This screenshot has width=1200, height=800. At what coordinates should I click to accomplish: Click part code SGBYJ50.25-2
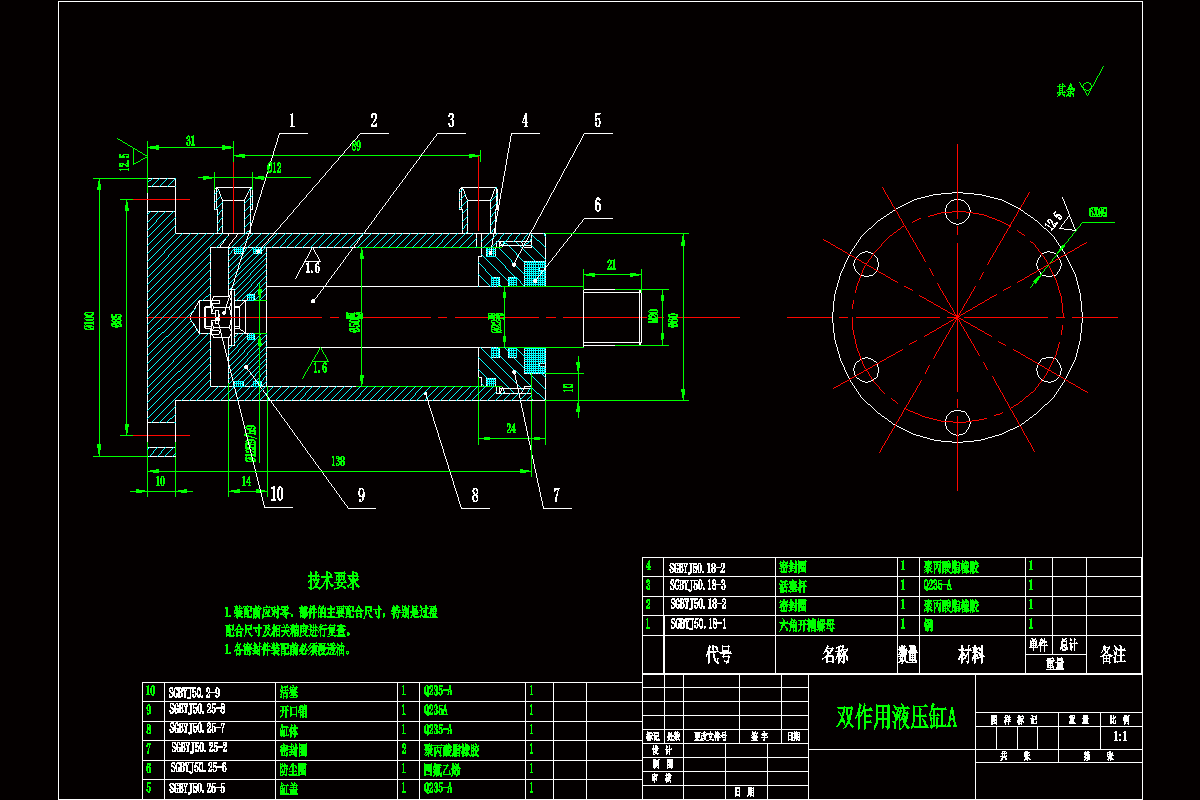(x=200, y=747)
